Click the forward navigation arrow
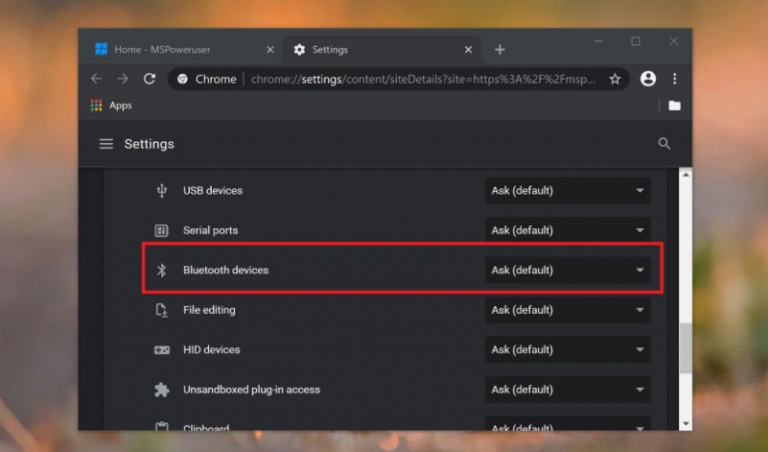 tap(122, 79)
